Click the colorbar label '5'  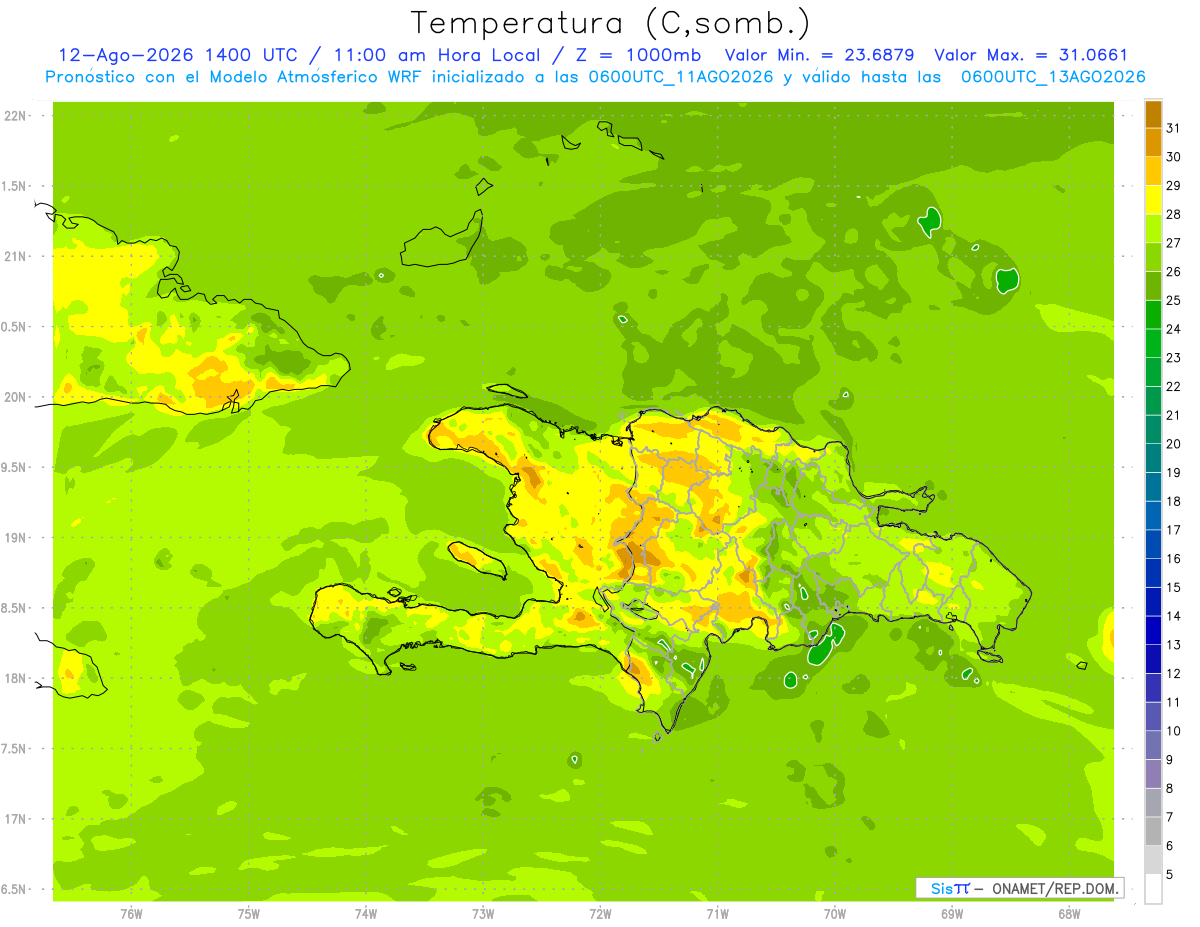pos(1170,875)
